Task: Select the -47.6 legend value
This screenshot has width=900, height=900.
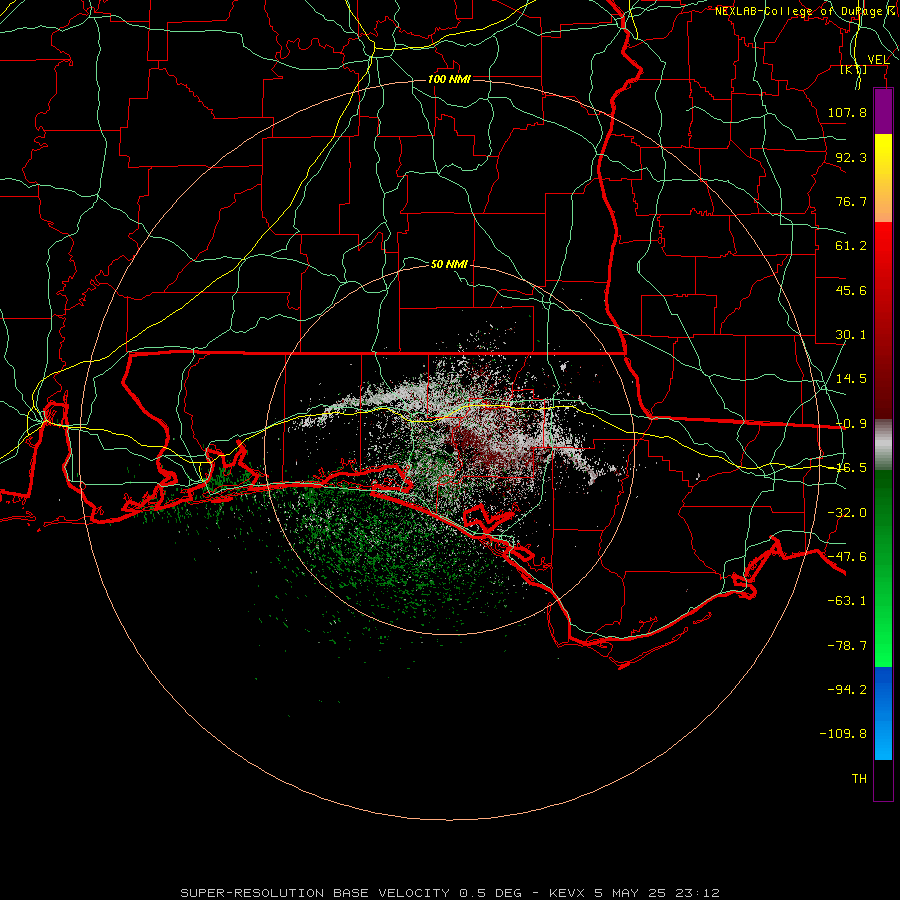Action: [847, 557]
